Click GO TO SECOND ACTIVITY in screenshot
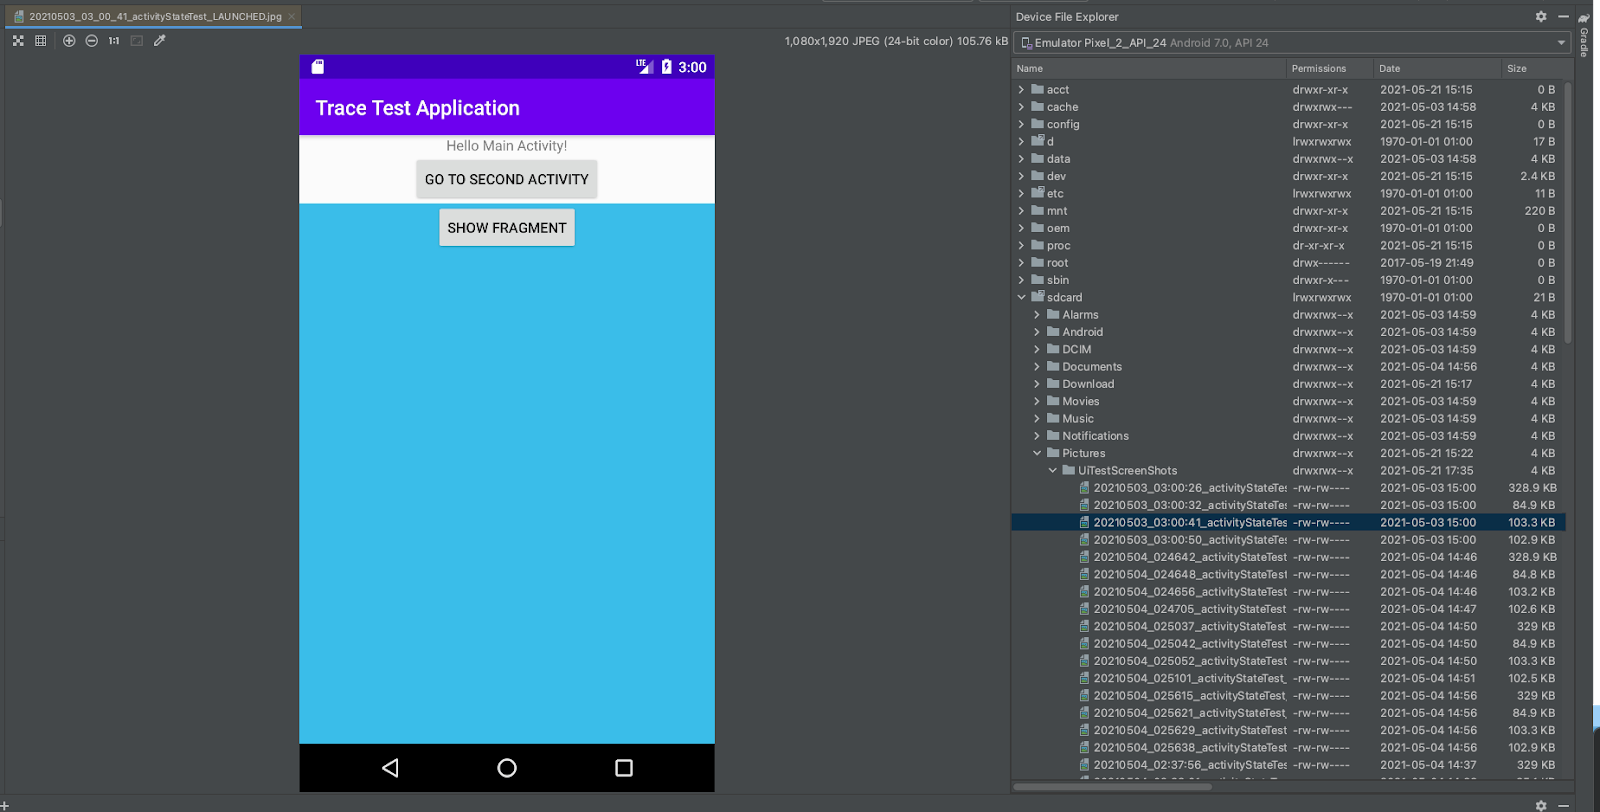 point(507,180)
